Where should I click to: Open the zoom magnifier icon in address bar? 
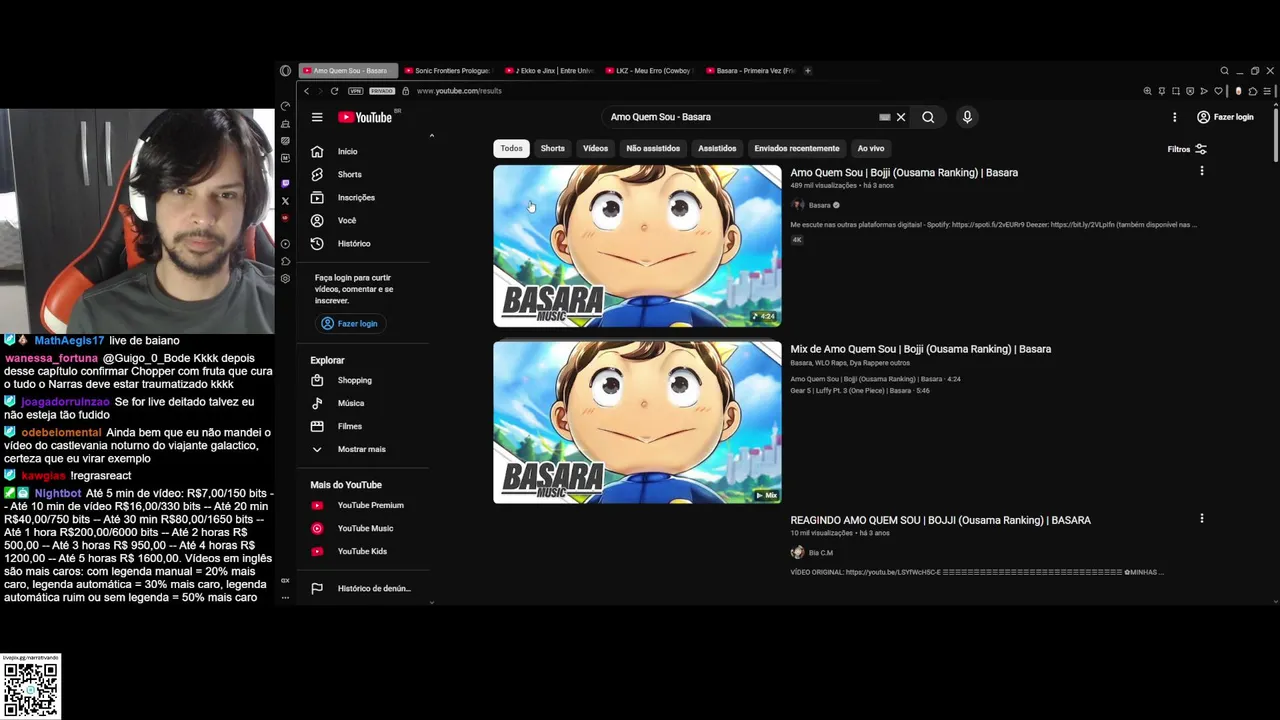[x=1147, y=91]
